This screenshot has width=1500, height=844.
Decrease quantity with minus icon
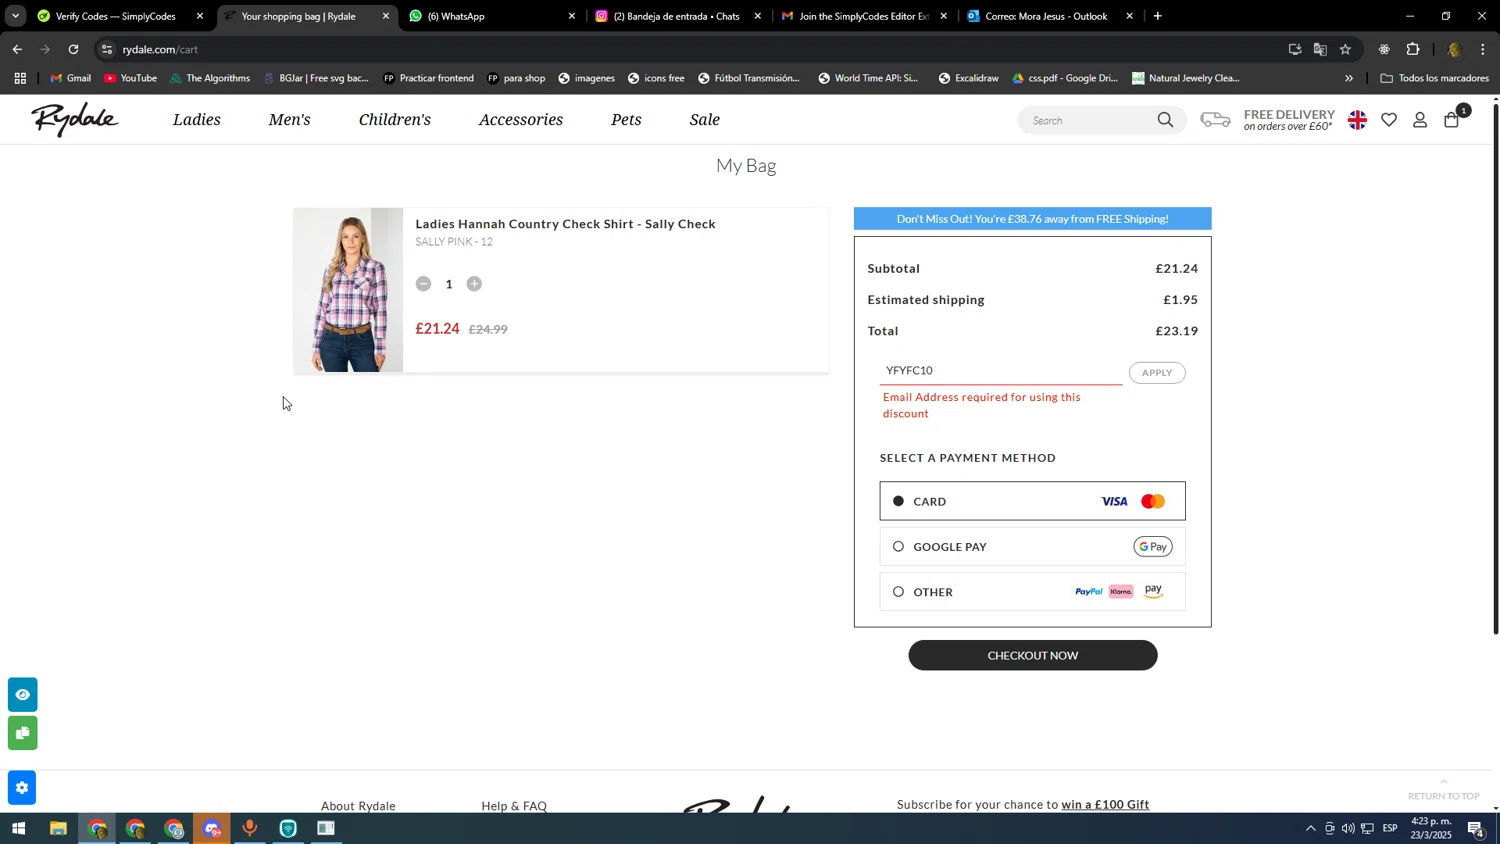(423, 284)
